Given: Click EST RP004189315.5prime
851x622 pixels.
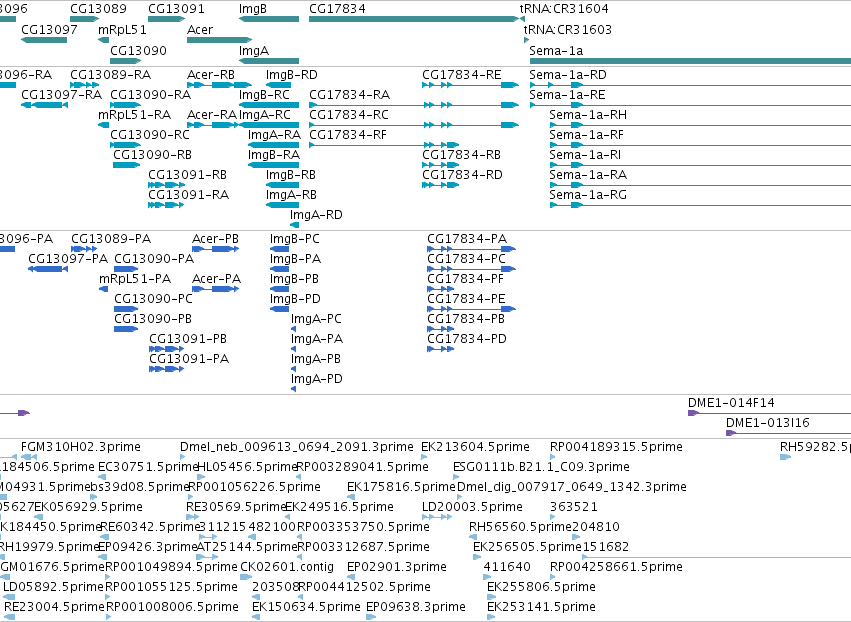Looking at the screenshot, I should (x=617, y=447).
